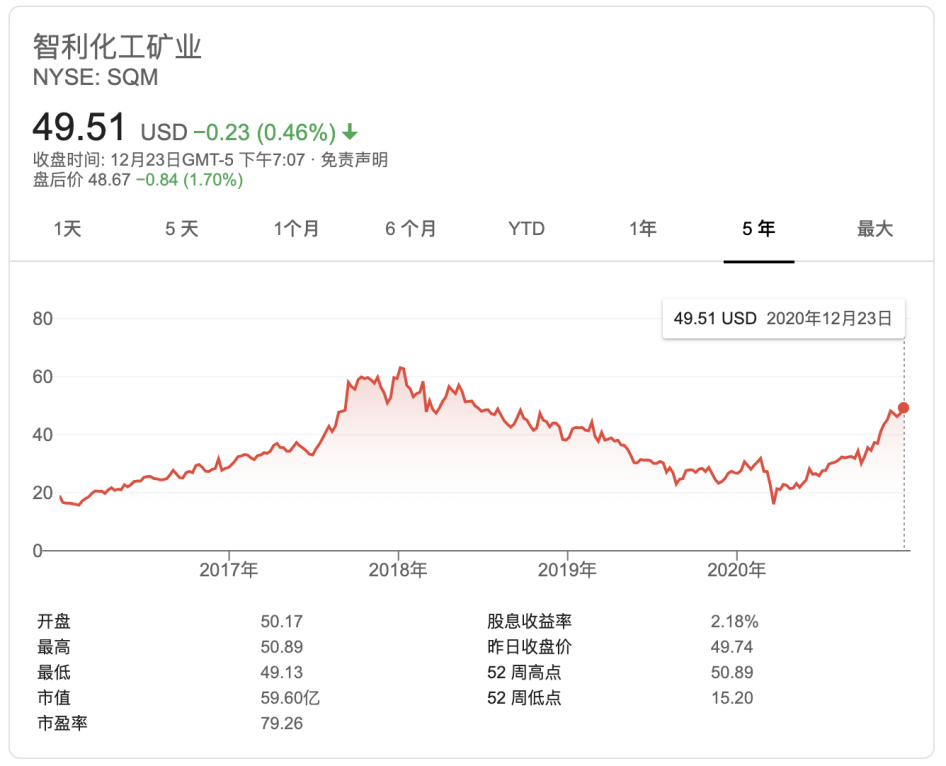Click the 智利化工矿业 company title

pos(117,47)
